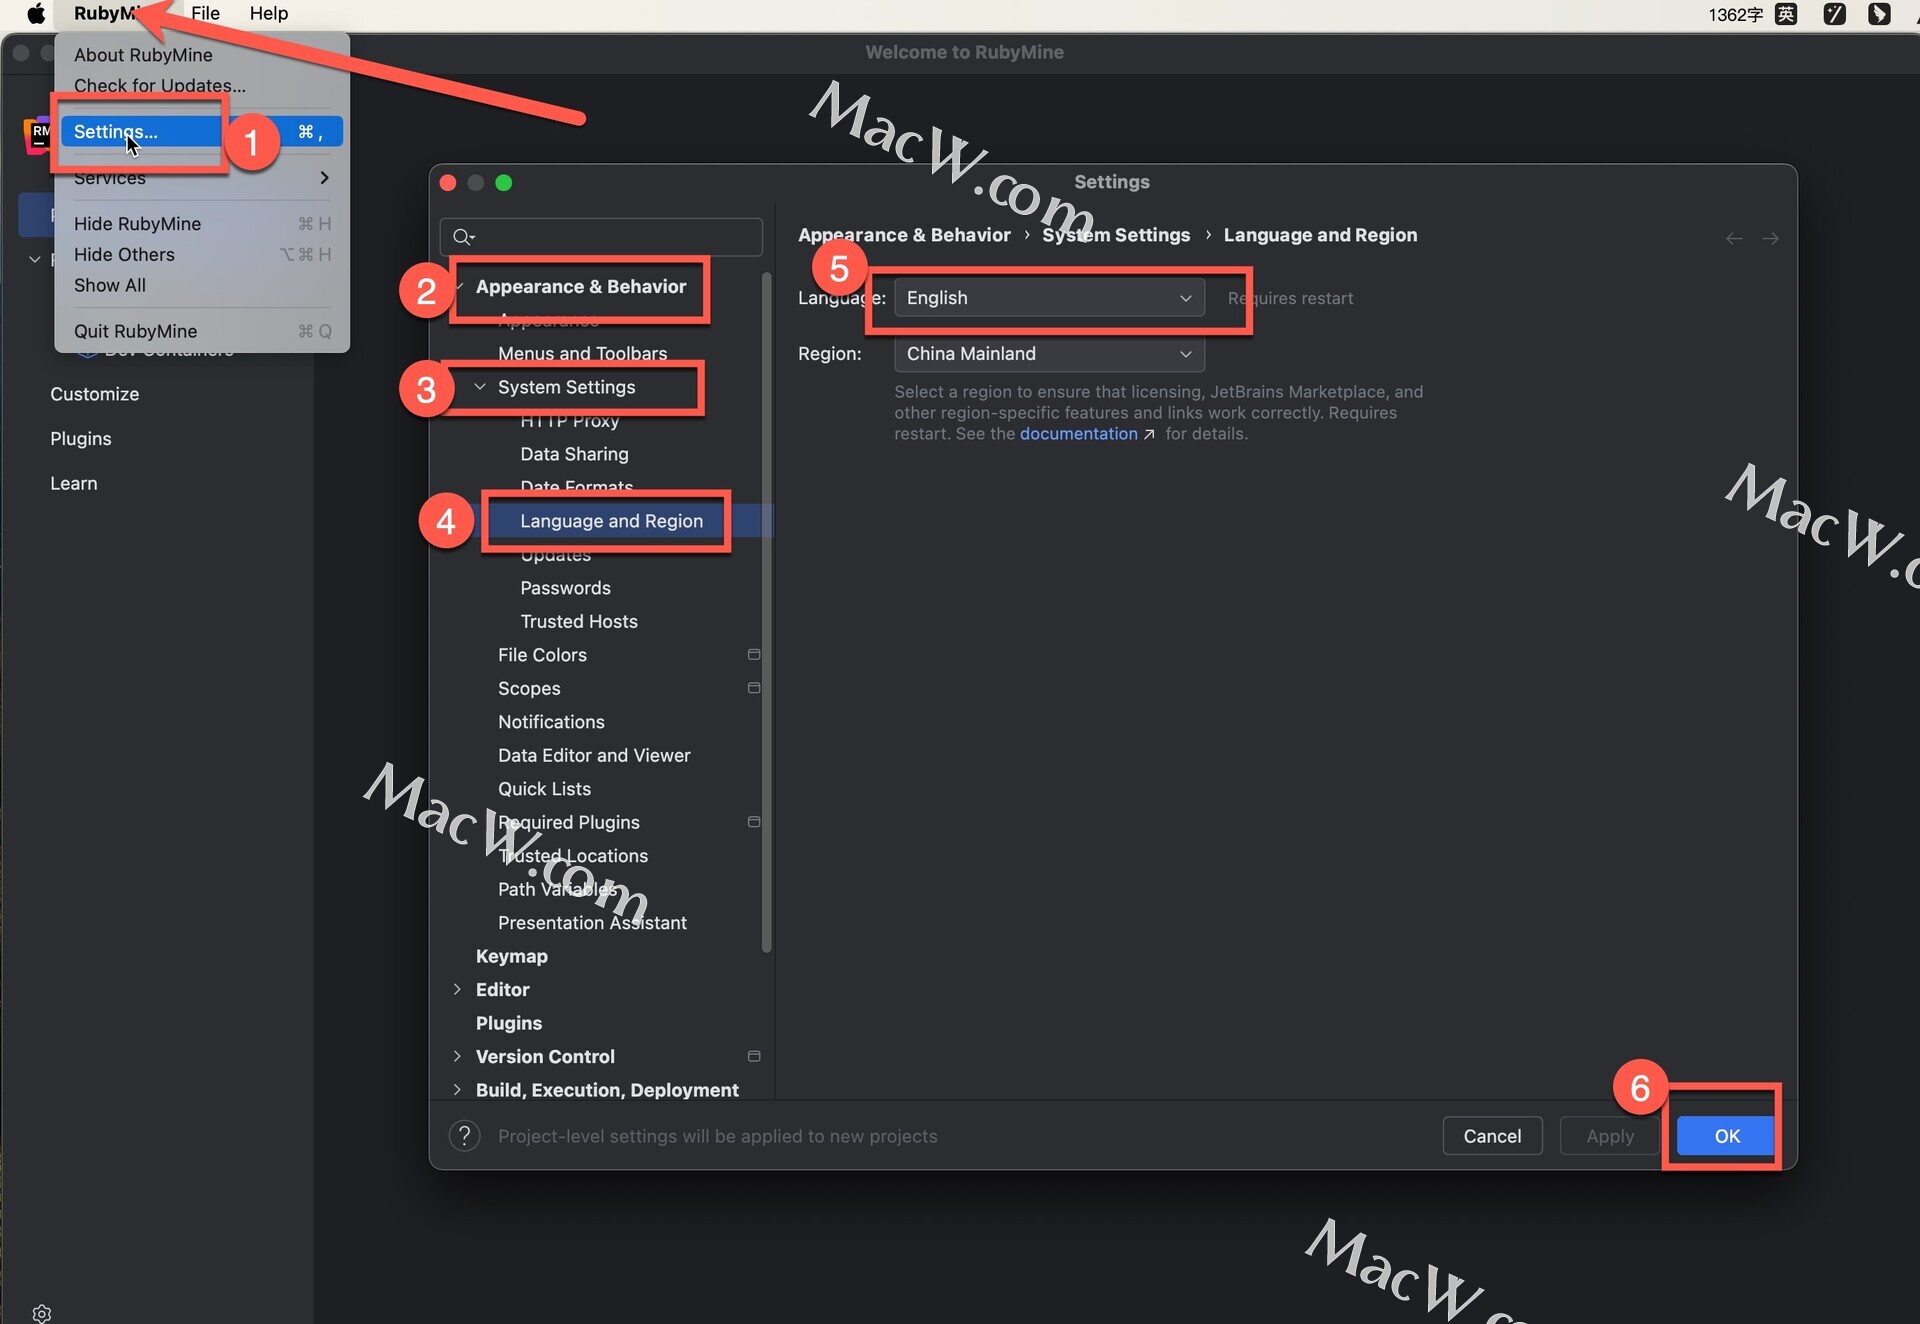Click Appearance & Behavior in the breadcrumb
This screenshot has width=1920, height=1324.
click(x=904, y=235)
